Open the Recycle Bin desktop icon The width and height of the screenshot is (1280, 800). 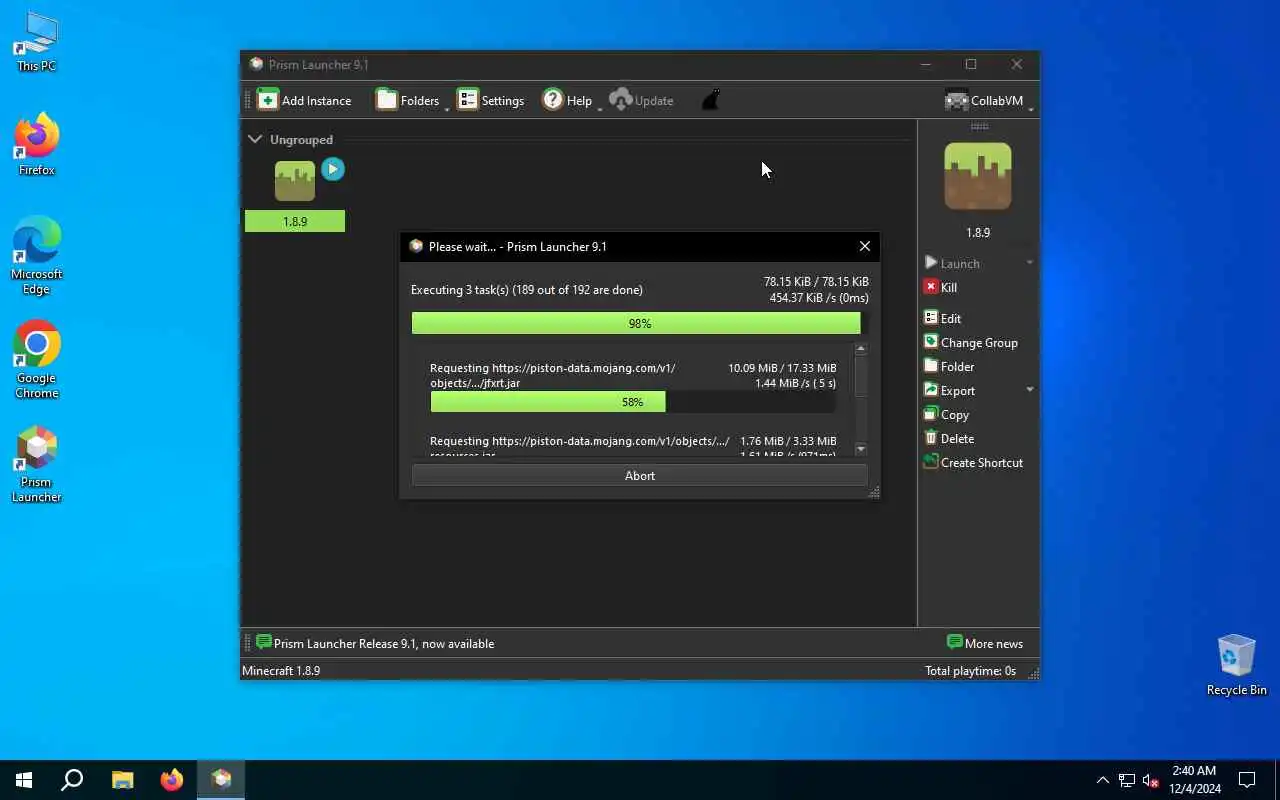pyautogui.click(x=1237, y=664)
